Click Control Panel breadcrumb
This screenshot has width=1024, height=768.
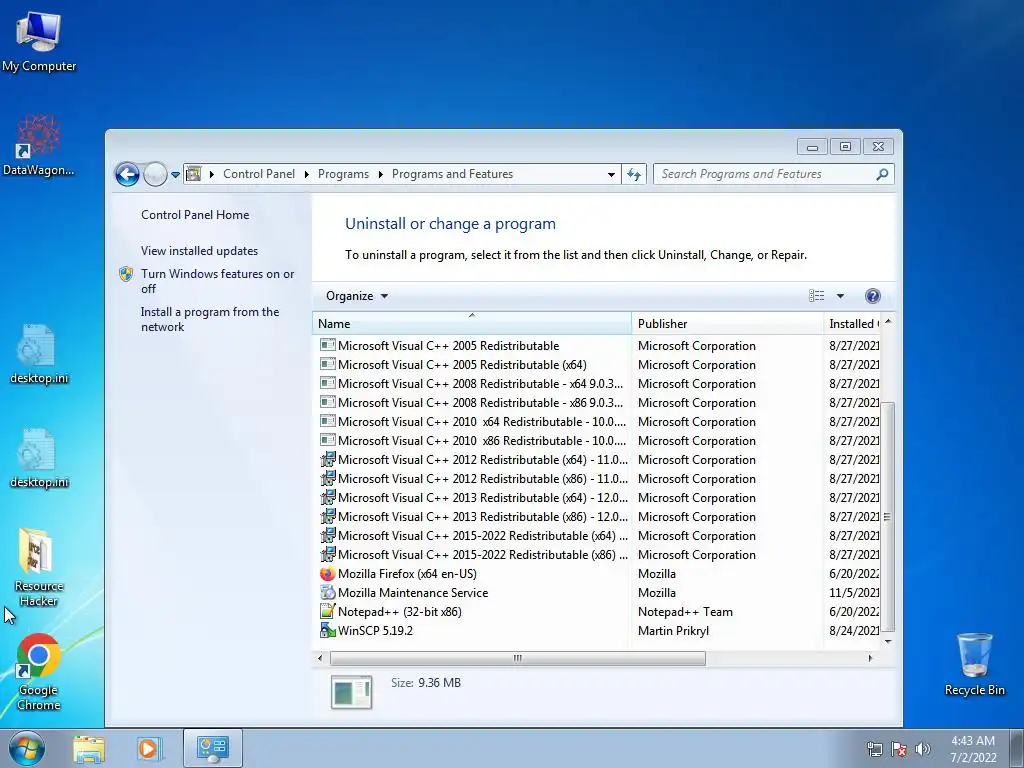click(x=259, y=174)
